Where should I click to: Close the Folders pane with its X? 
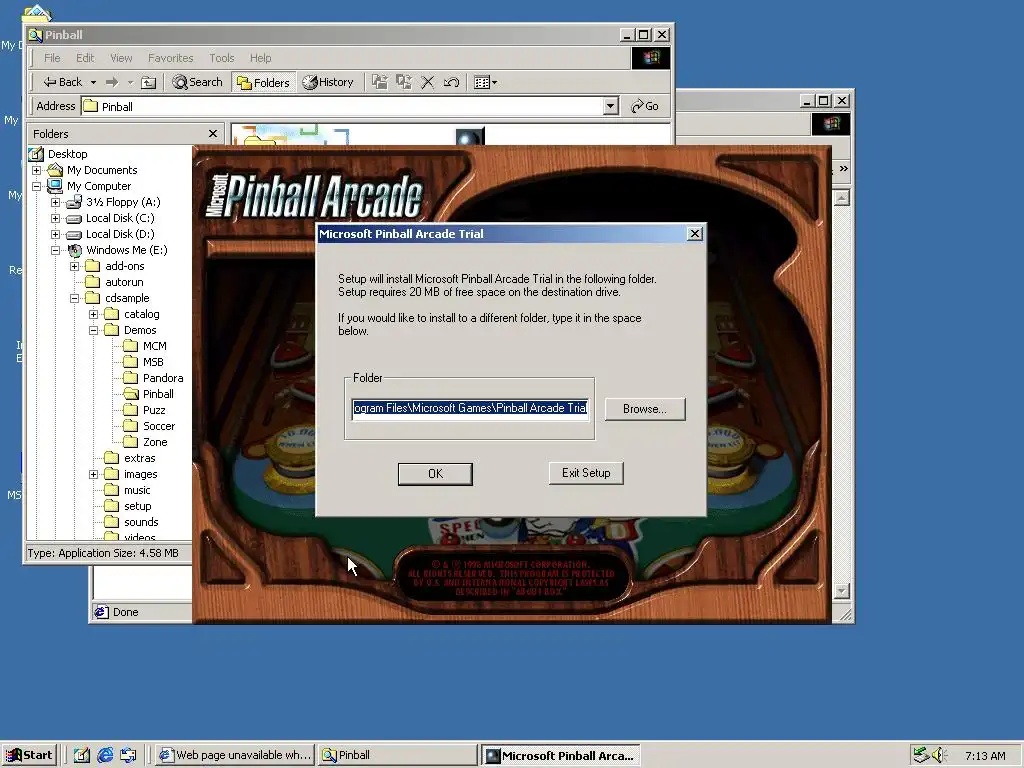212,134
